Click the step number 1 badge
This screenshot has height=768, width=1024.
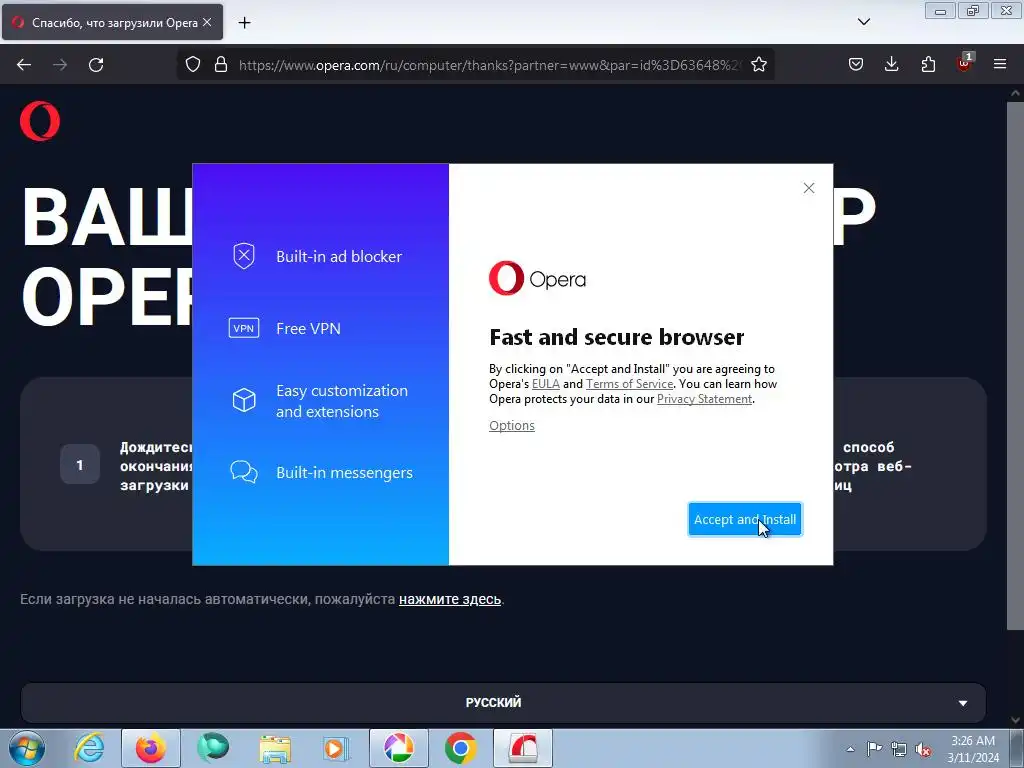(80, 464)
